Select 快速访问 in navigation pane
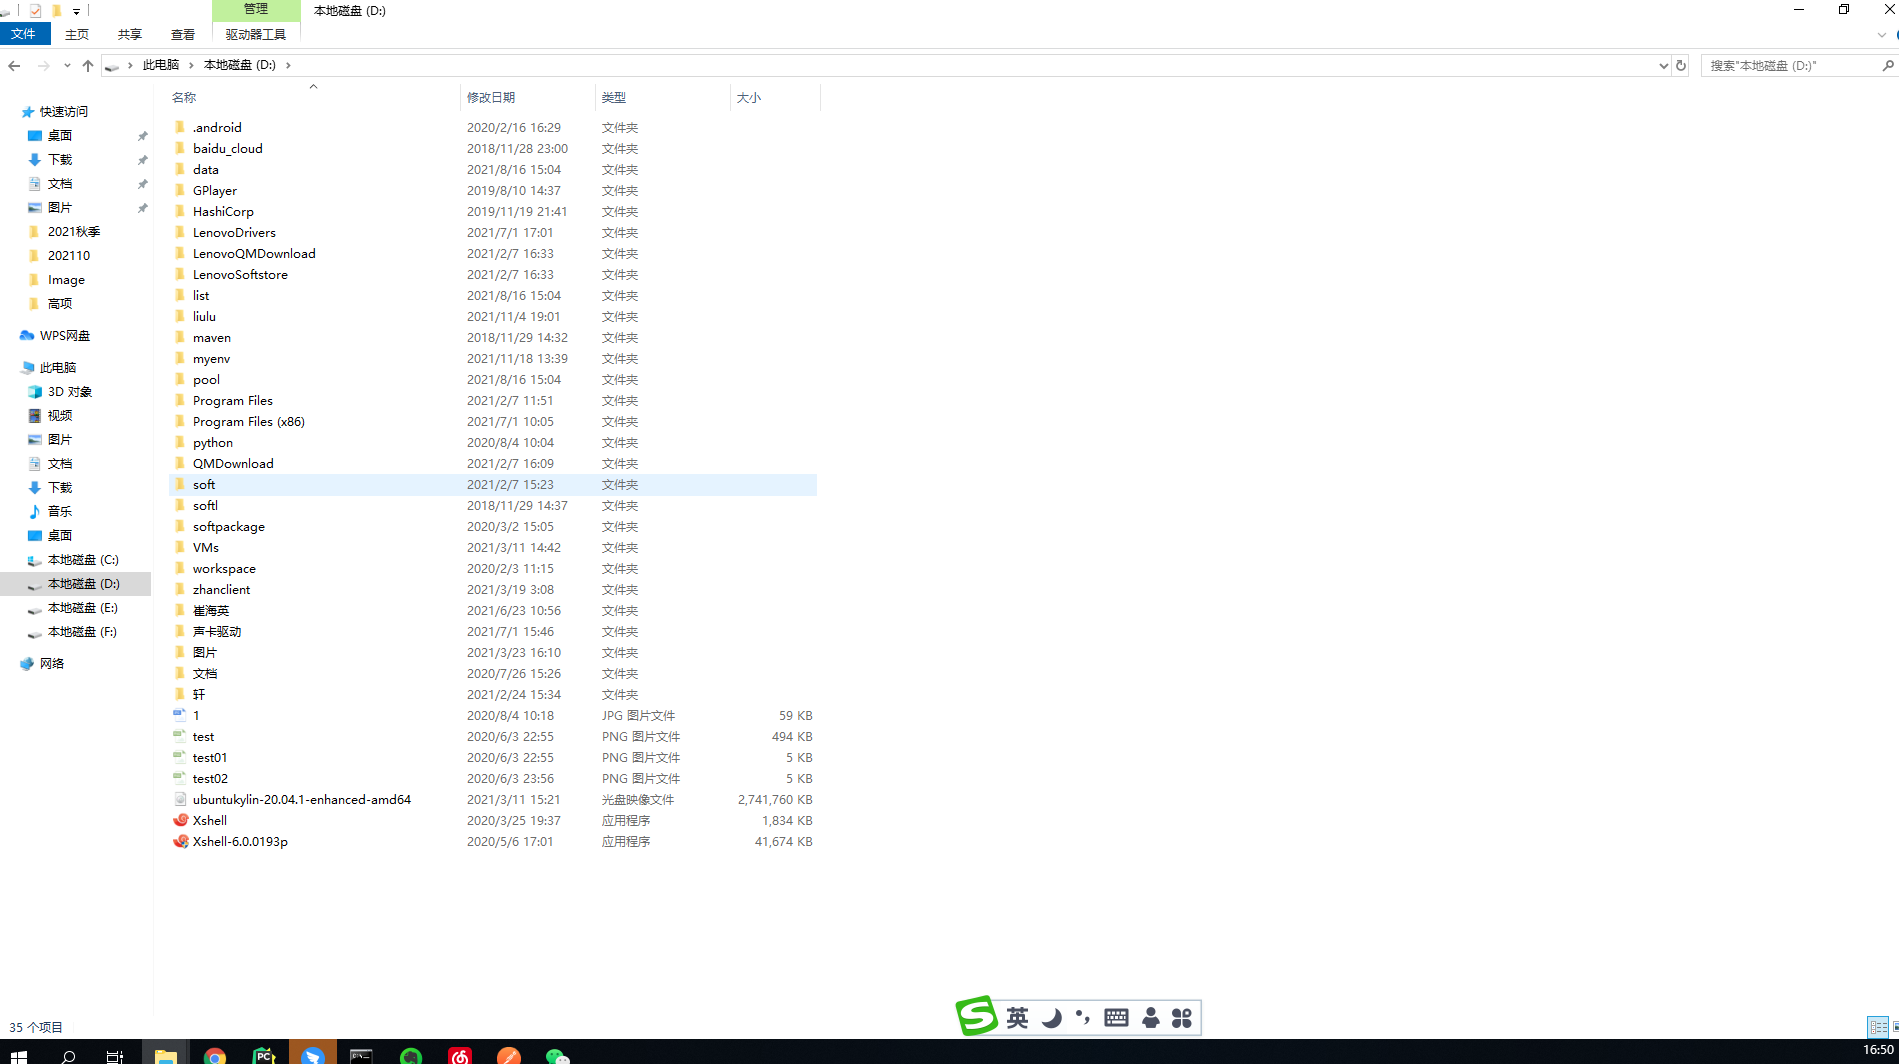The width and height of the screenshot is (1899, 1064). coord(63,112)
